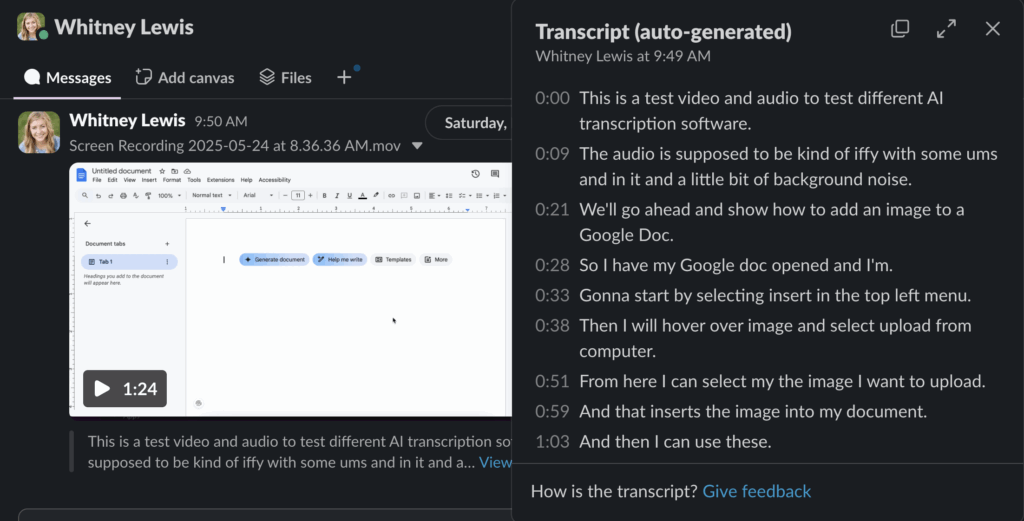Click the Help me write chip in video preview

340,259
